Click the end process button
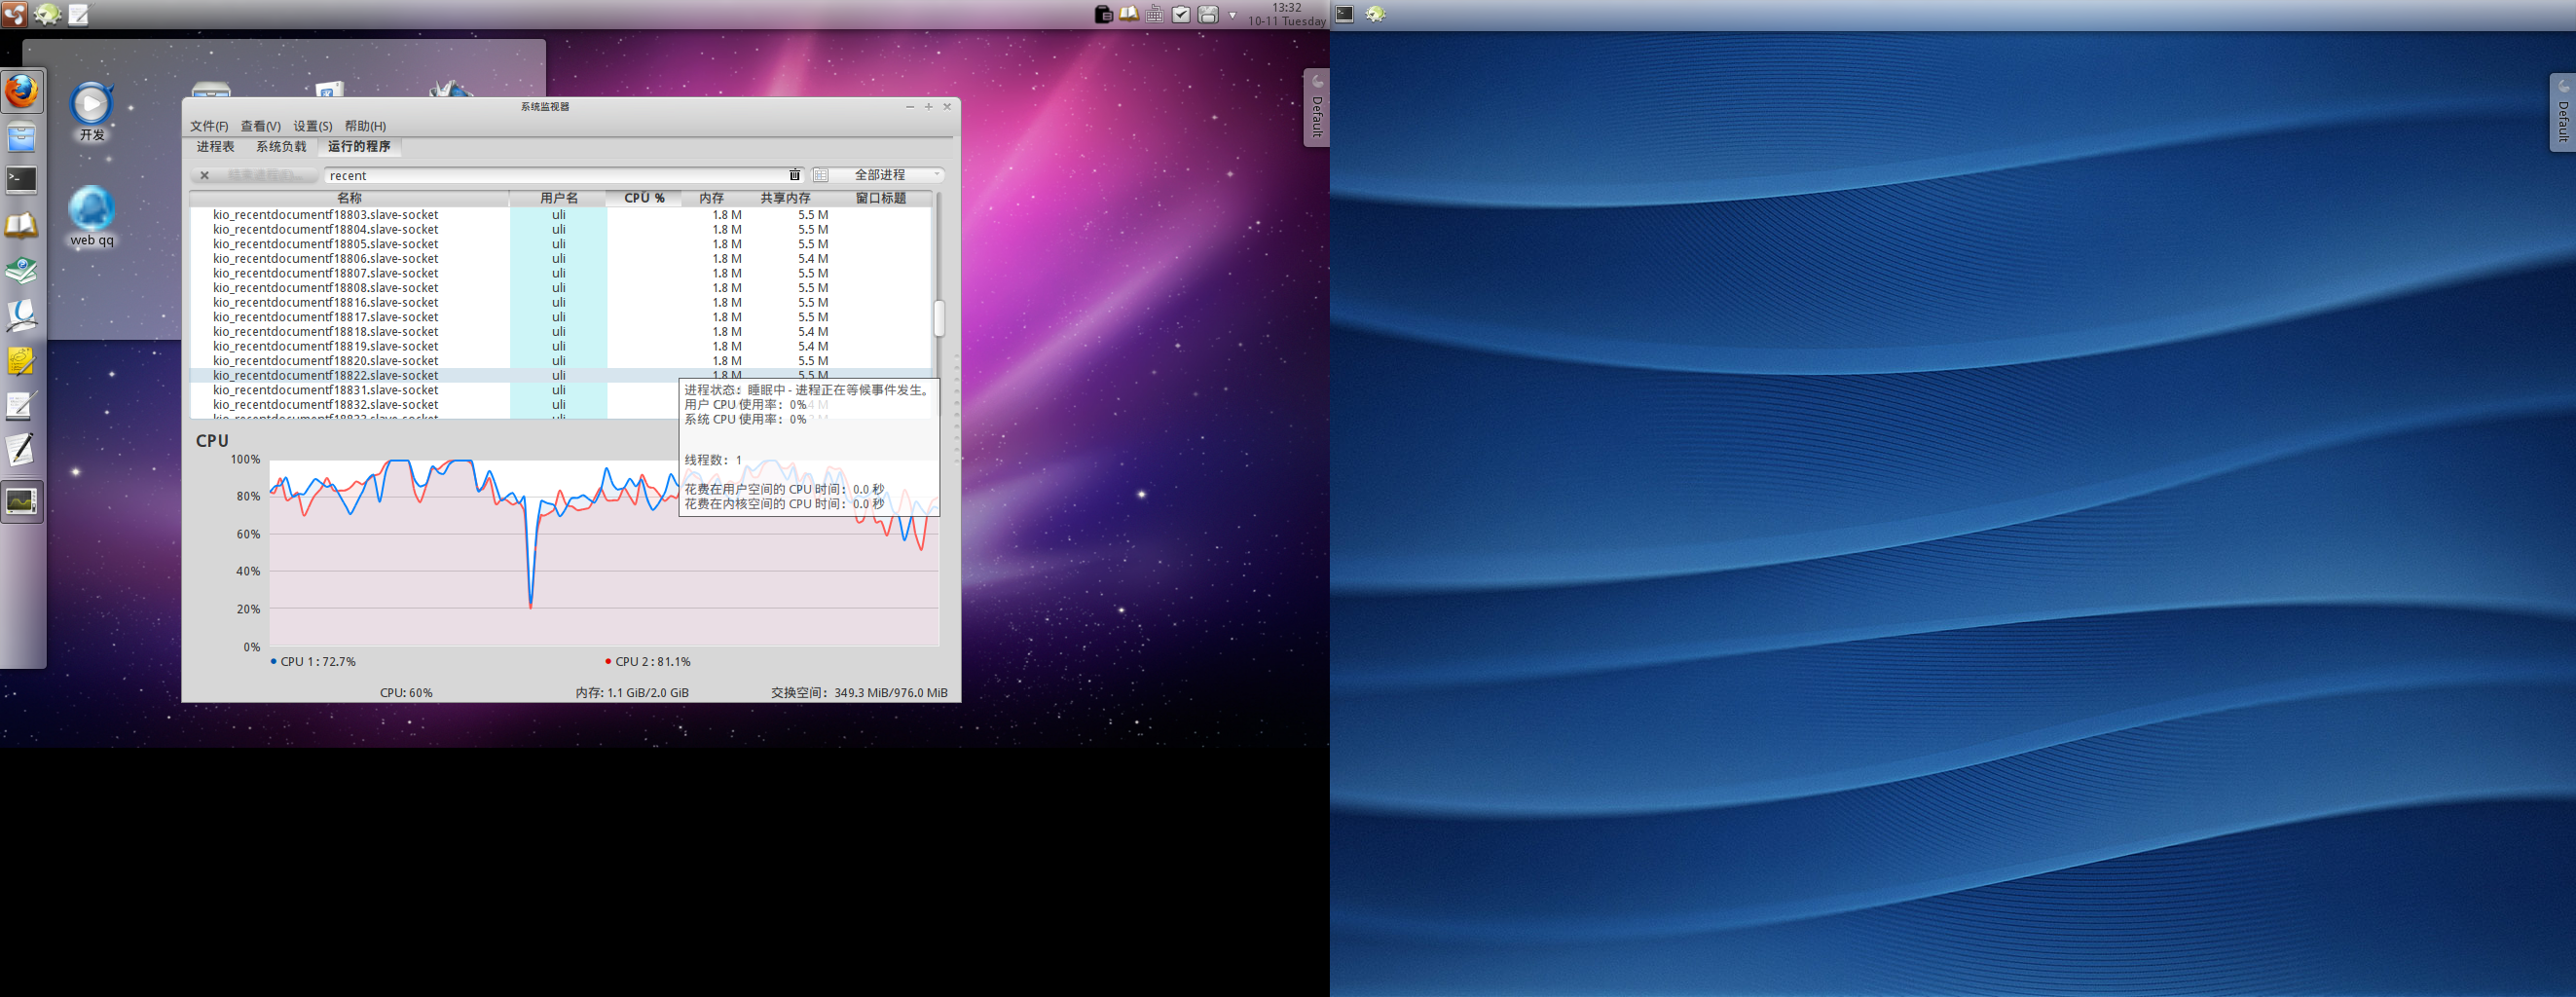The image size is (2576, 997). pos(254,175)
